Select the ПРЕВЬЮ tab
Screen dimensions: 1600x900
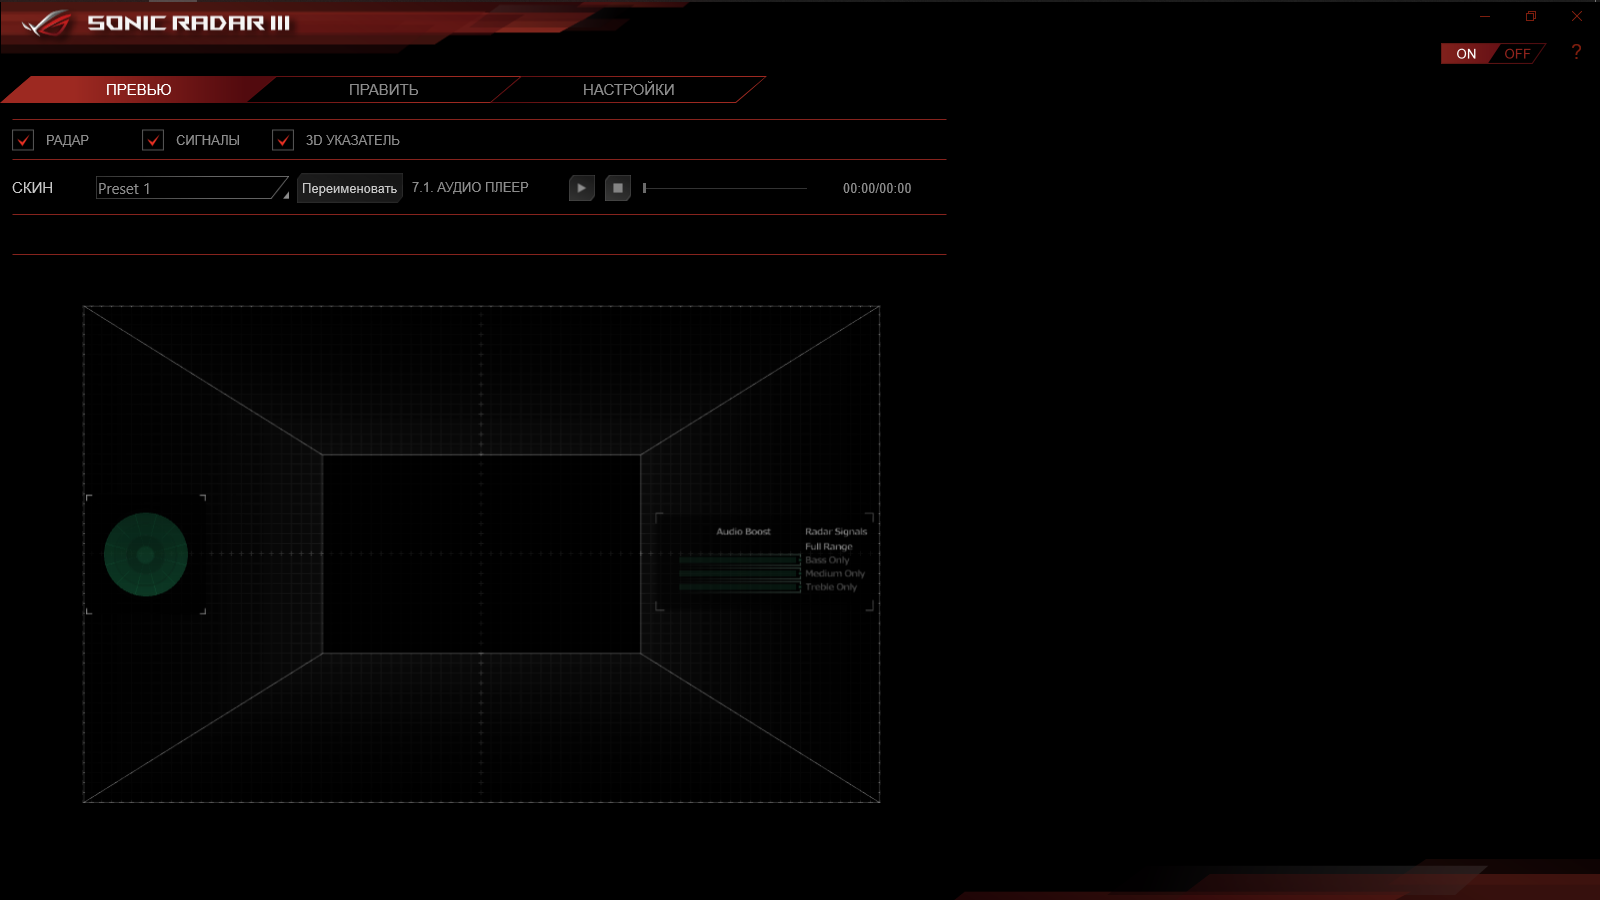coord(138,90)
